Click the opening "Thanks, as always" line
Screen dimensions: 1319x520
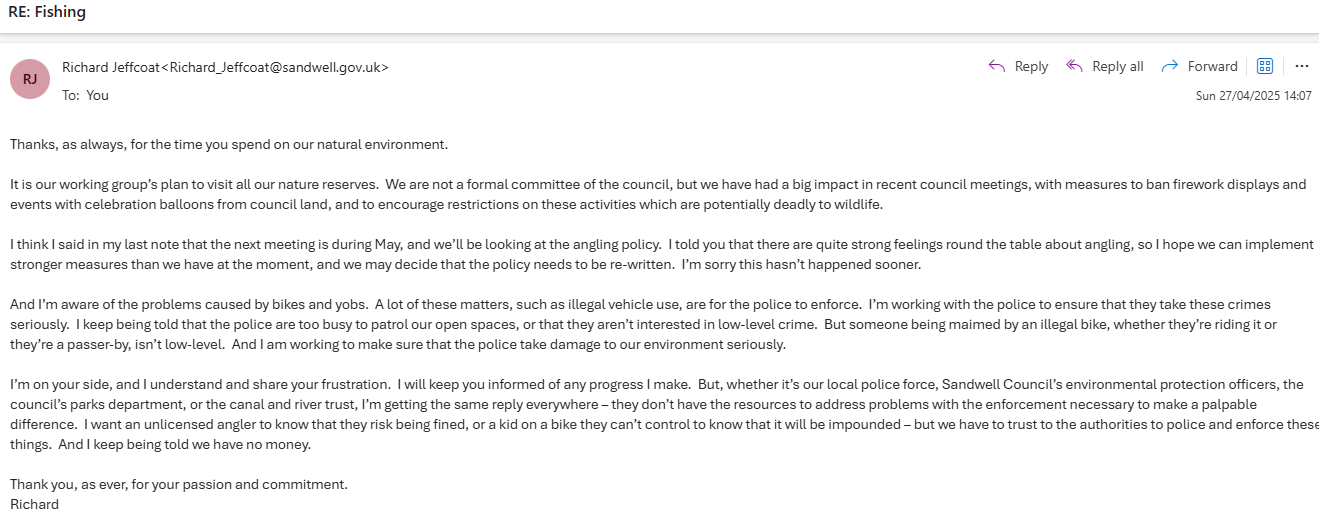coord(229,144)
